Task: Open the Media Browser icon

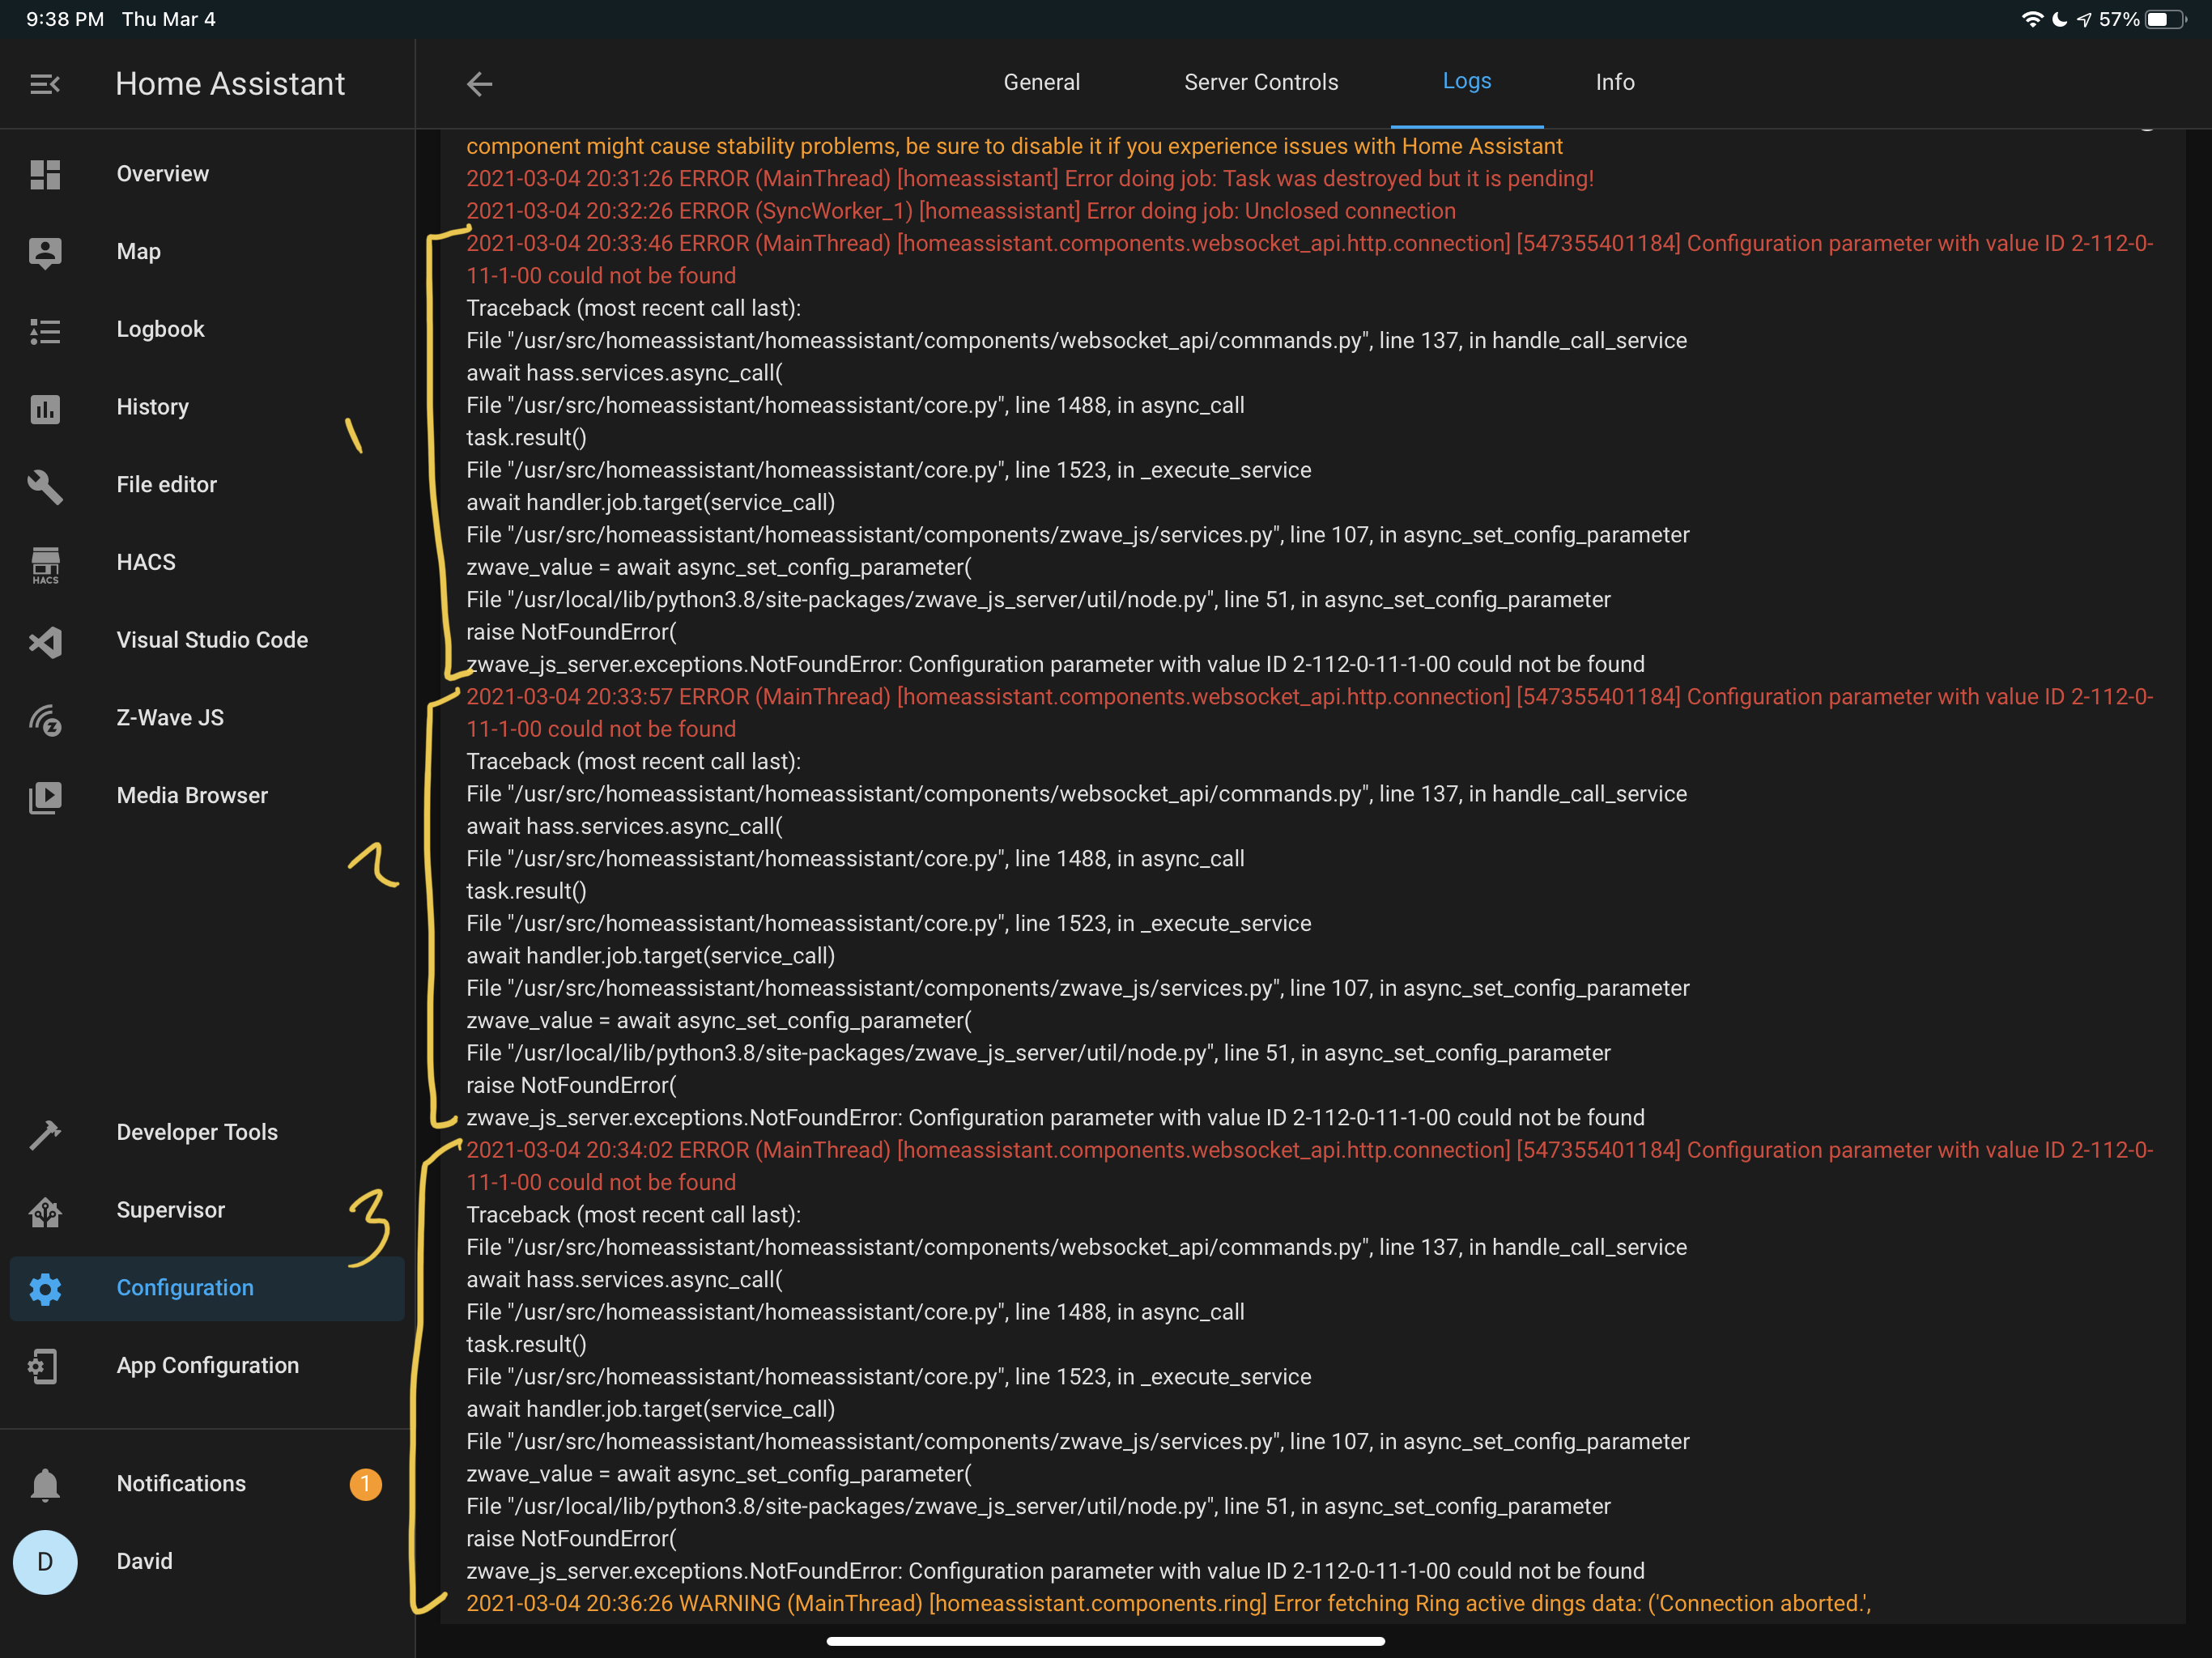Action: click(x=45, y=797)
